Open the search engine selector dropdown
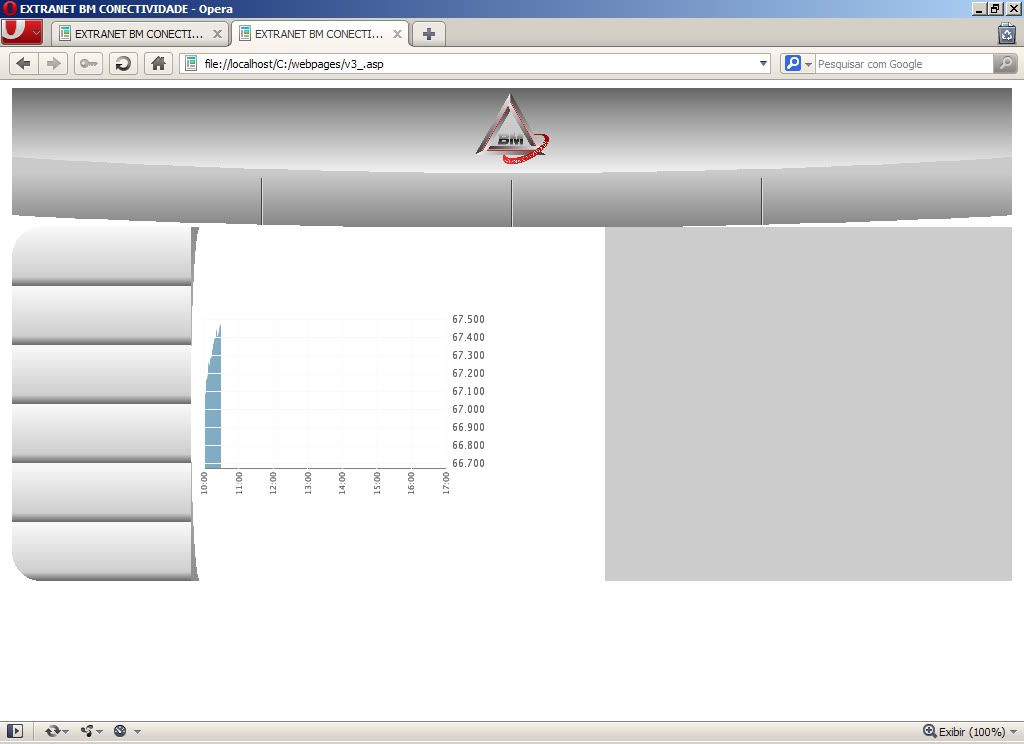 point(797,64)
